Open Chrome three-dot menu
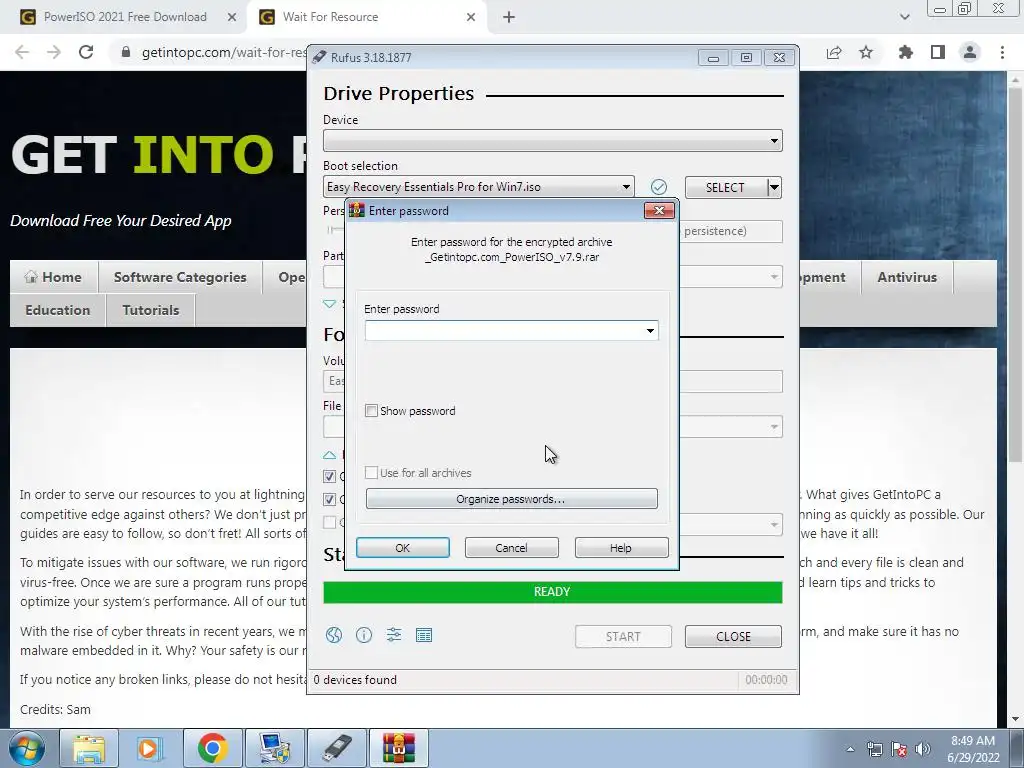 1002,52
